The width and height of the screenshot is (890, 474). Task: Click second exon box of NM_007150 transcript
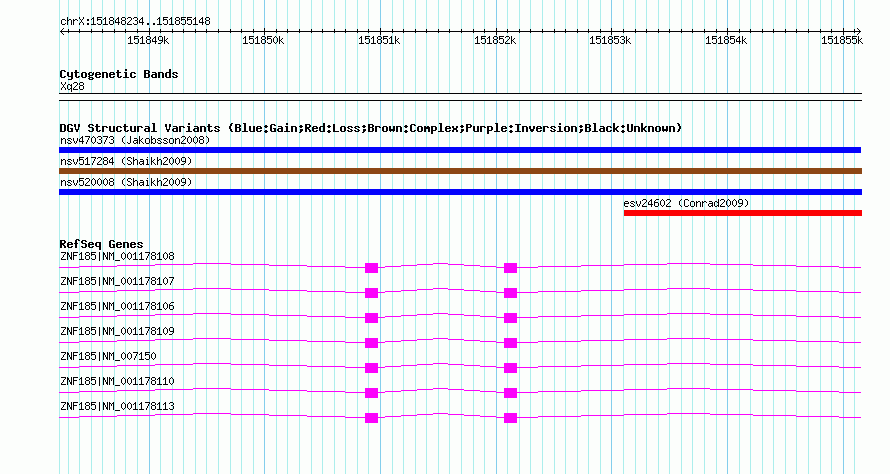[510, 368]
